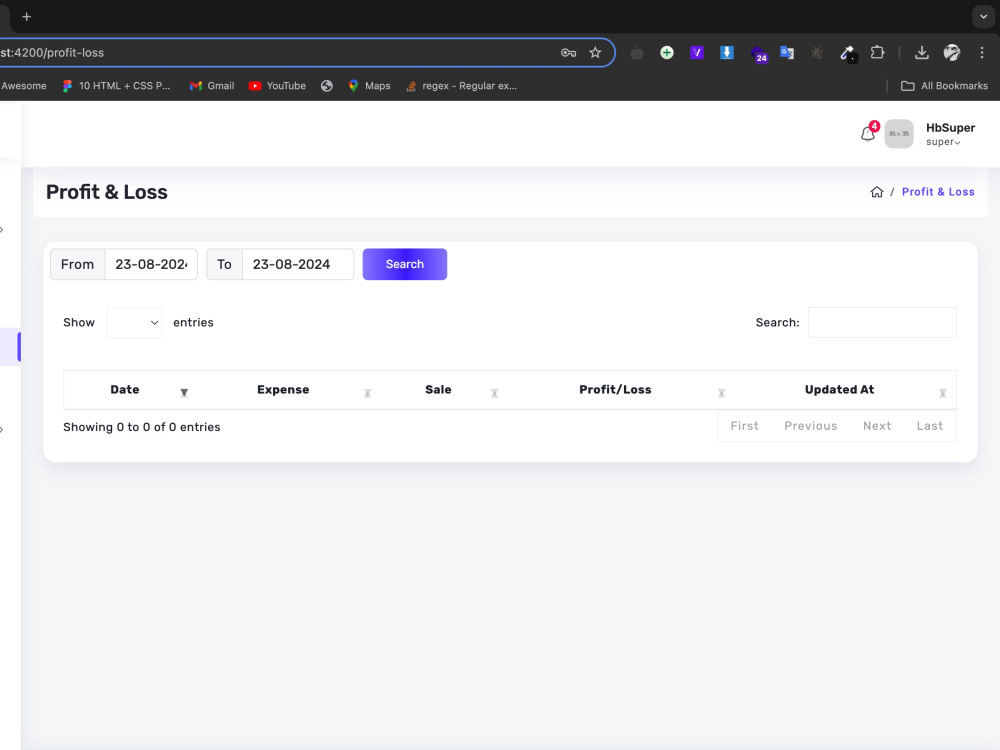The width and height of the screenshot is (1000, 750).
Task: Open the extension with the 24 badge
Action: click(x=758, y=54)
